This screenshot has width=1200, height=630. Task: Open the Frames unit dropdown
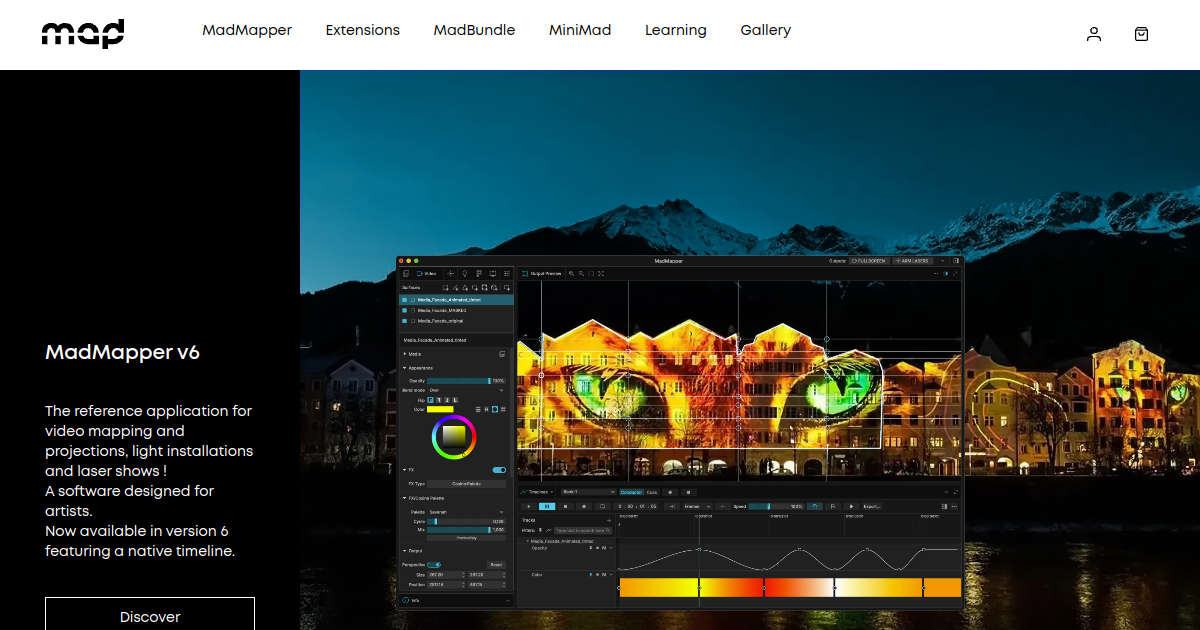click(x=698, y=506)
